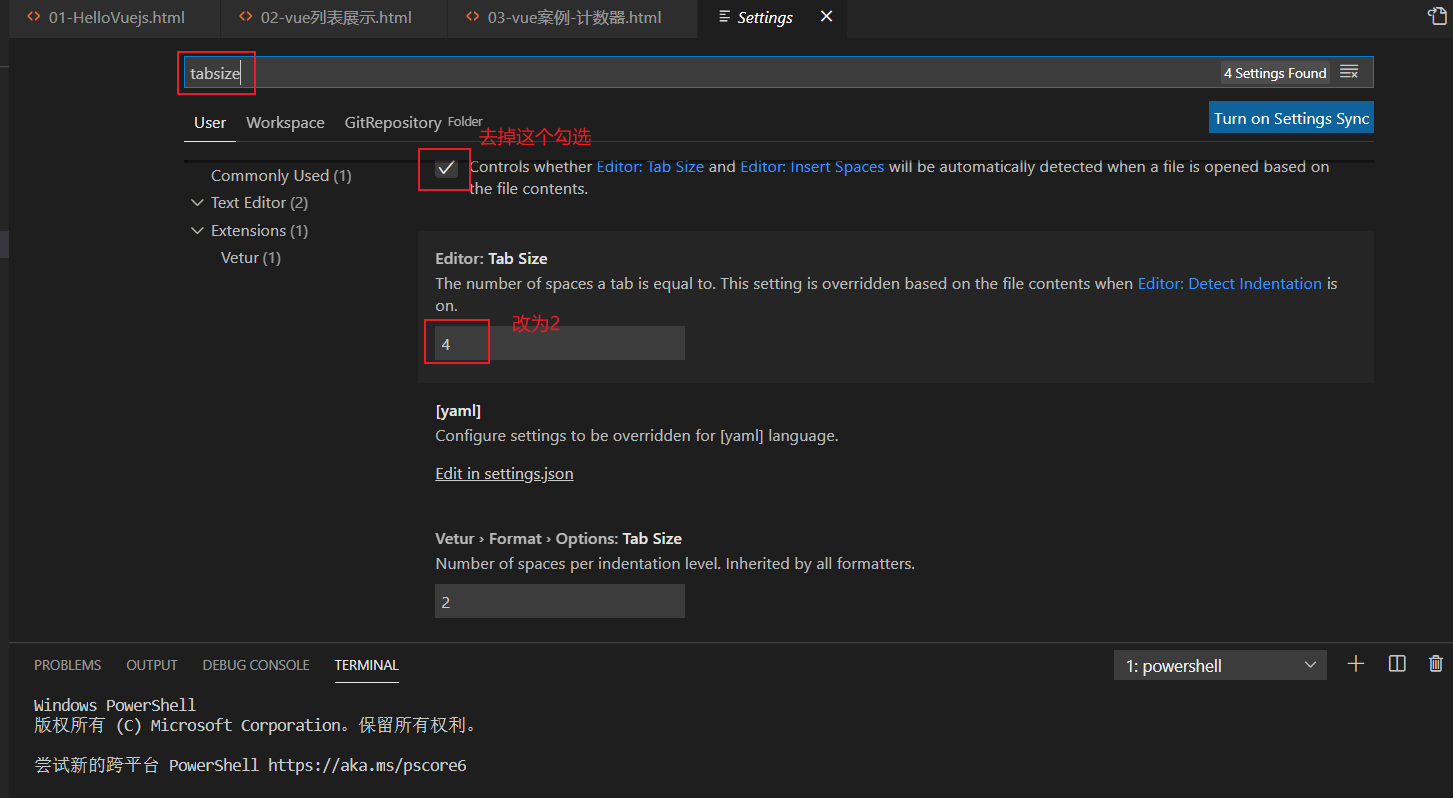Select Commonly Used (1) in settings tree
Image resolution: width=1453 pixels, height=798 pixels.
(x=281, y=175)
